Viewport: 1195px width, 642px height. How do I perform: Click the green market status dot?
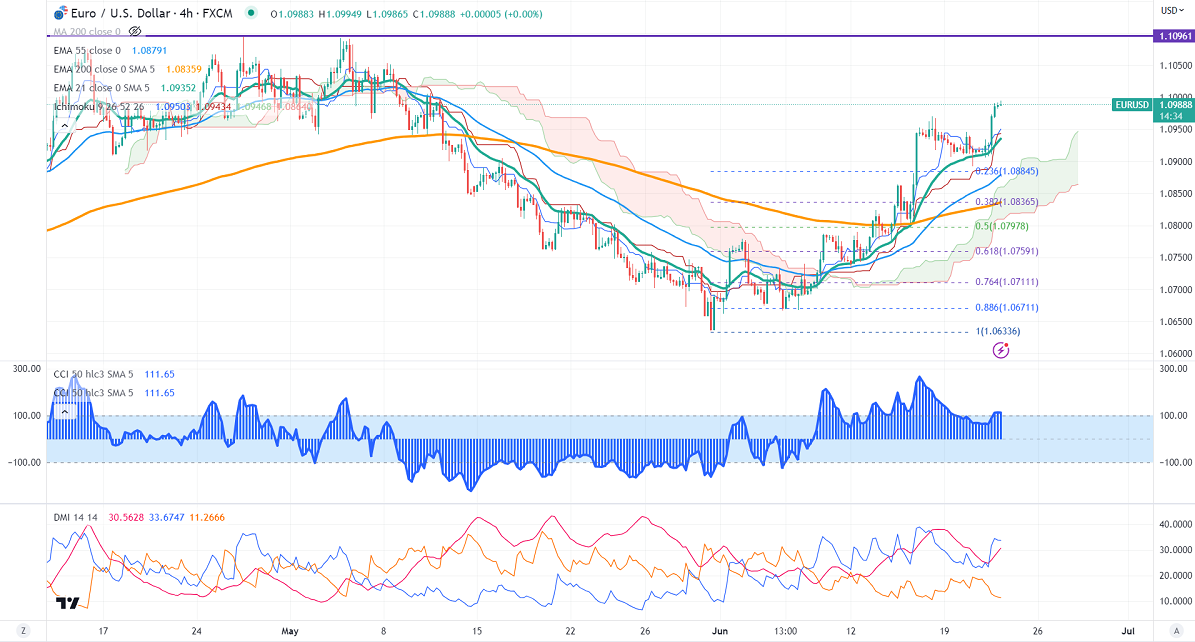(x=251, y=13)
